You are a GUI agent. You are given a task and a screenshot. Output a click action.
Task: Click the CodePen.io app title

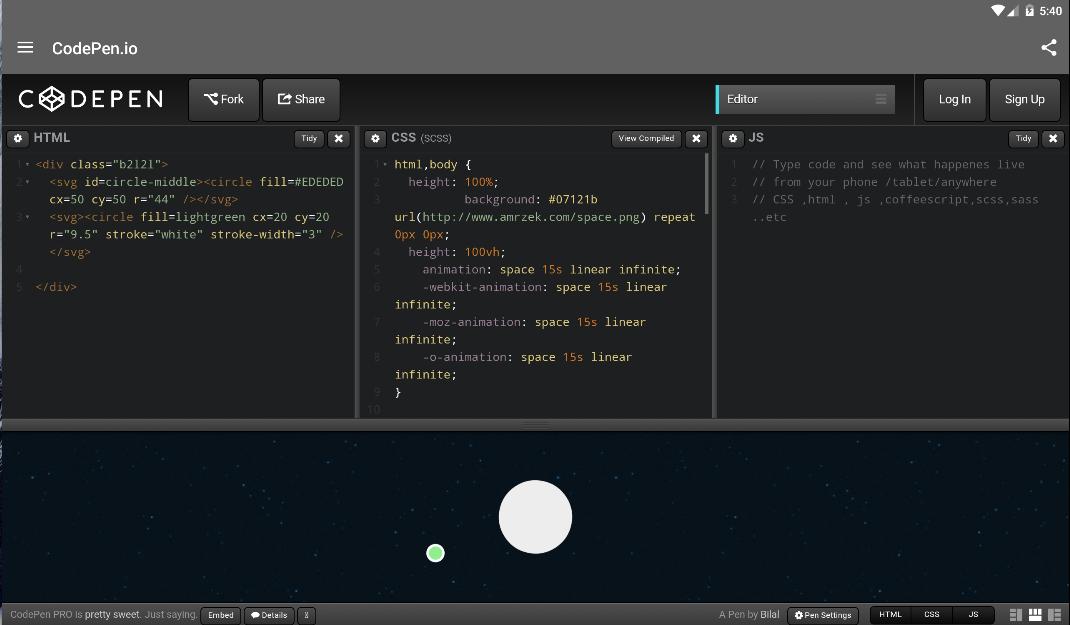(x=95, y=48)
